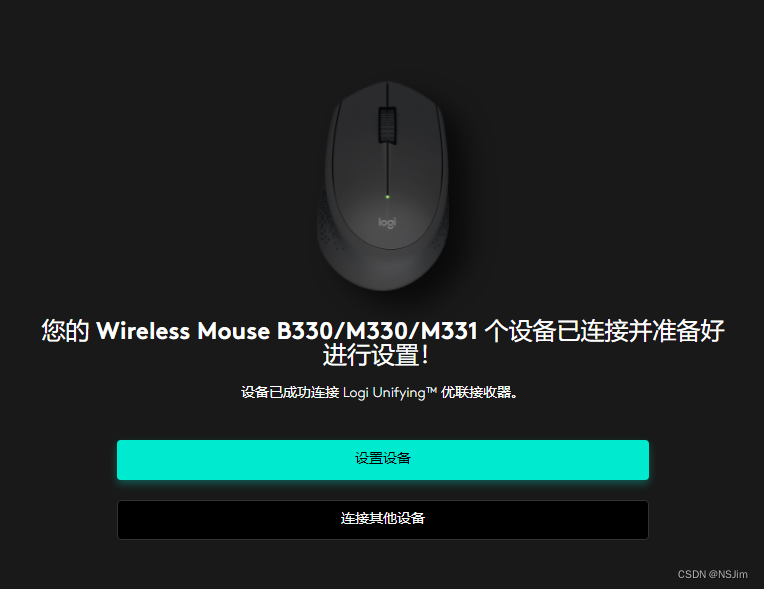Click the mouse product image

[383, 186]
